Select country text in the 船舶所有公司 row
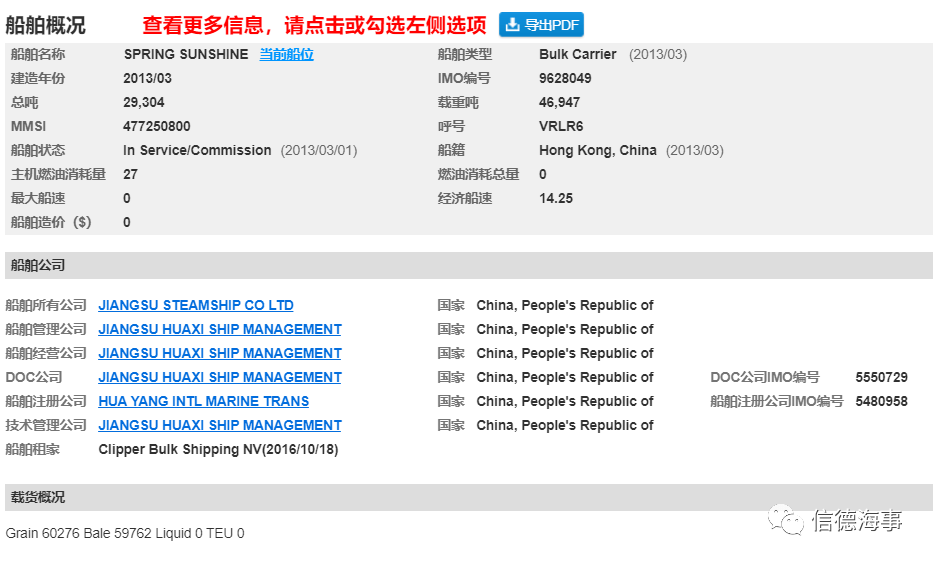This screenshot has height=562, width=933. [565, 305]
